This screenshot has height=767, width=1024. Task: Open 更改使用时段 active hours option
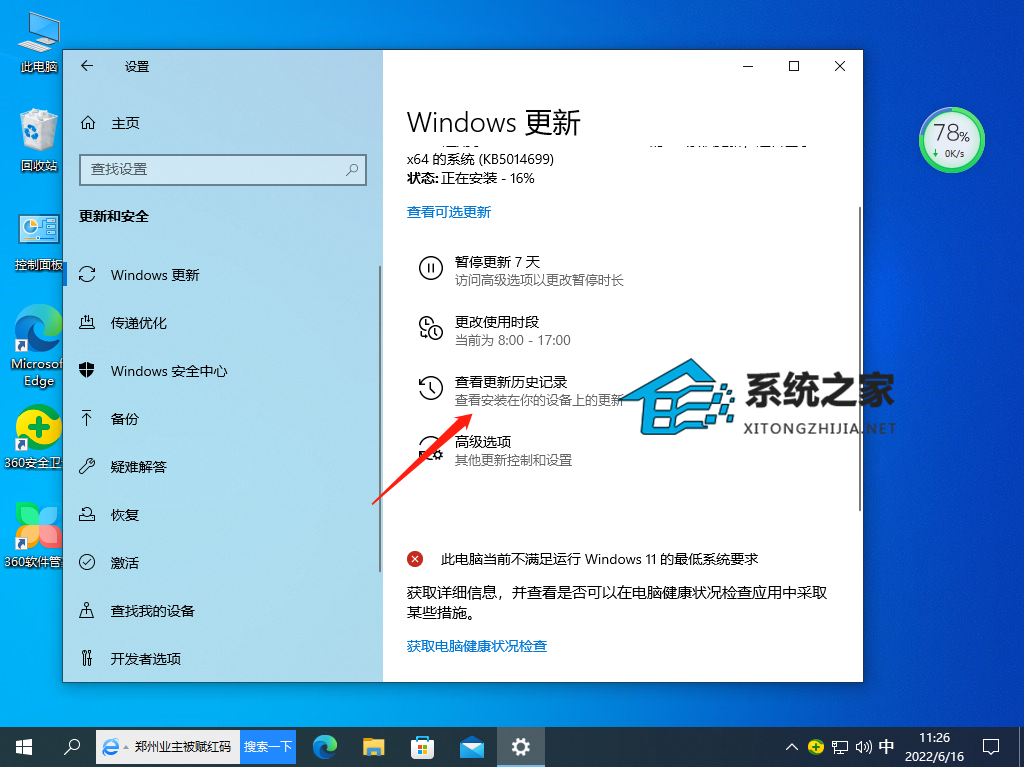[497, 322]
